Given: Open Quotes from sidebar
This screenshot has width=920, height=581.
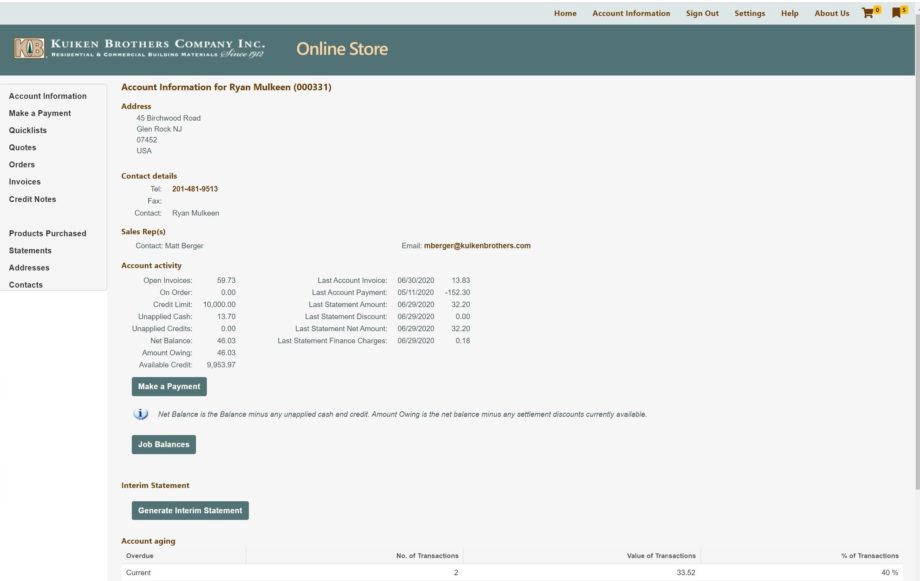Looking at the screenshot, I should tap(22, 147).
